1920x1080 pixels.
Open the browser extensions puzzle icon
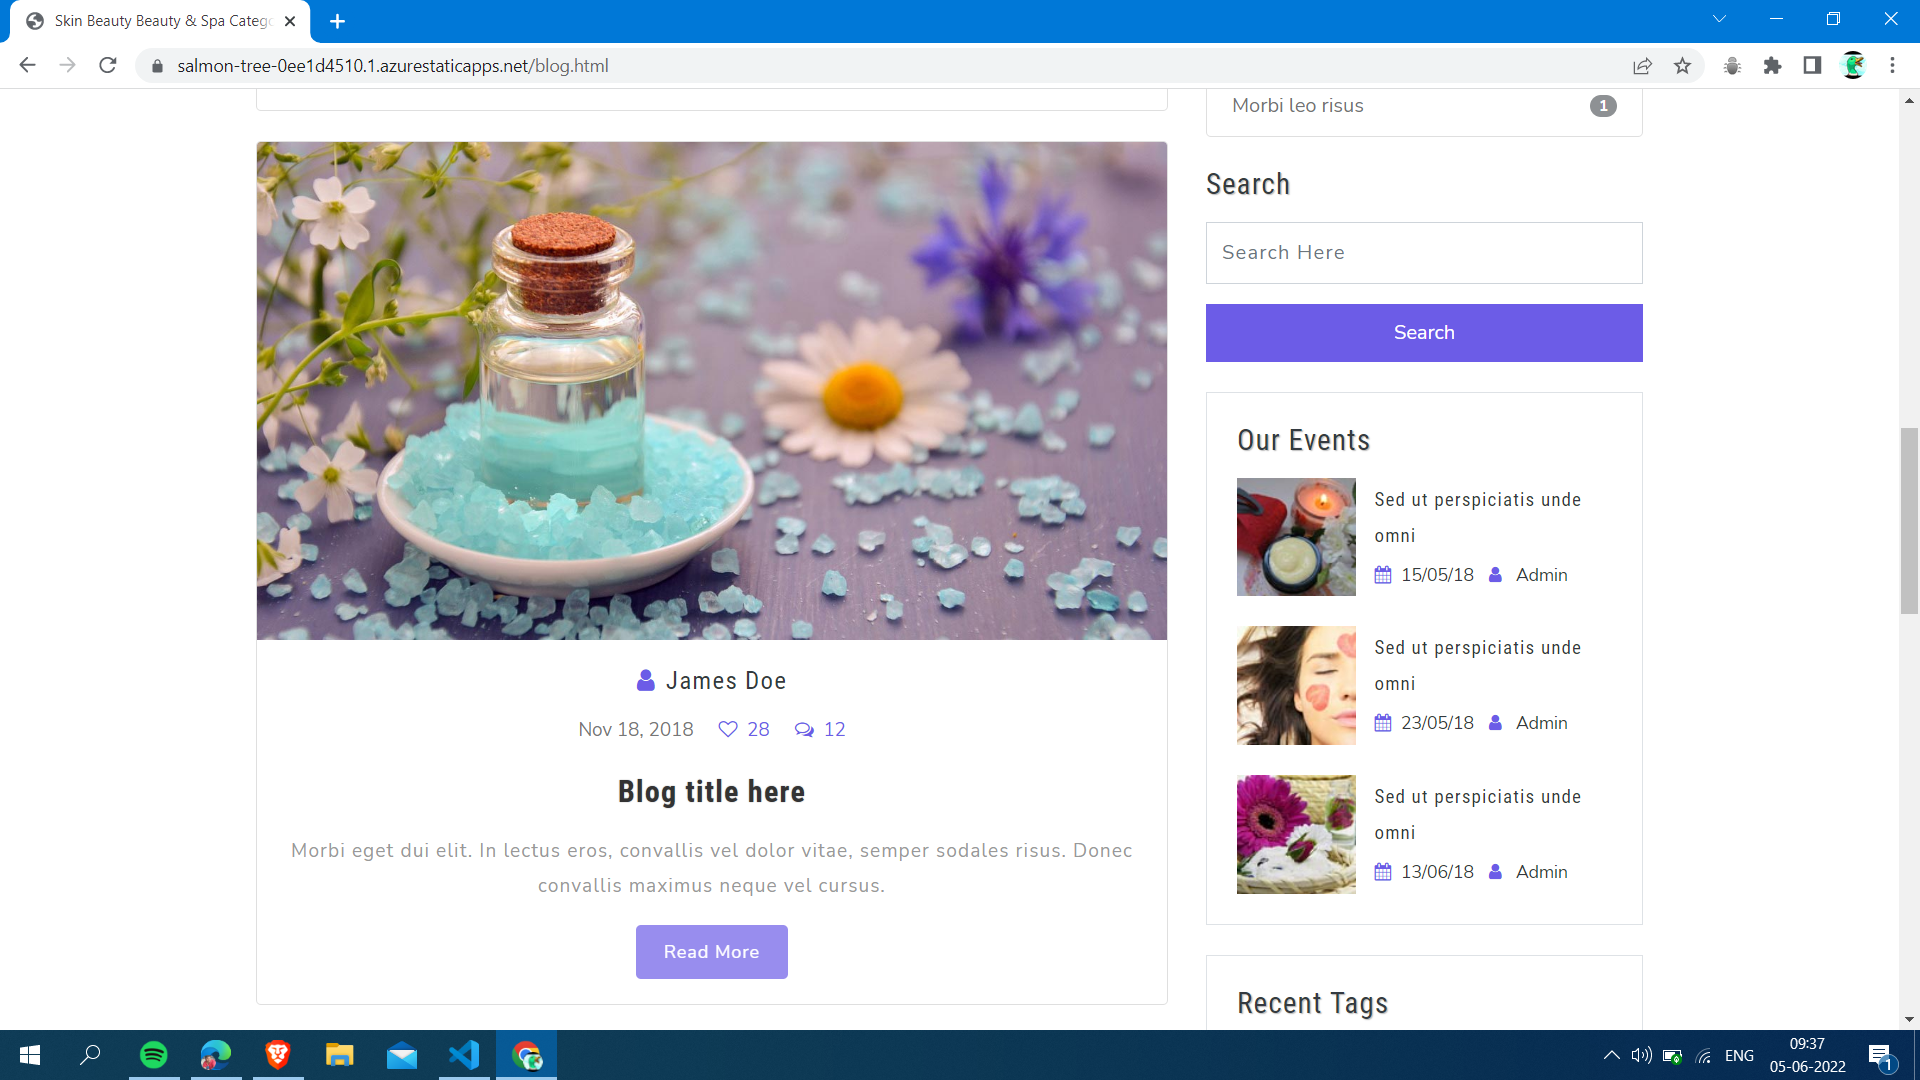[x=1773, y=66]
